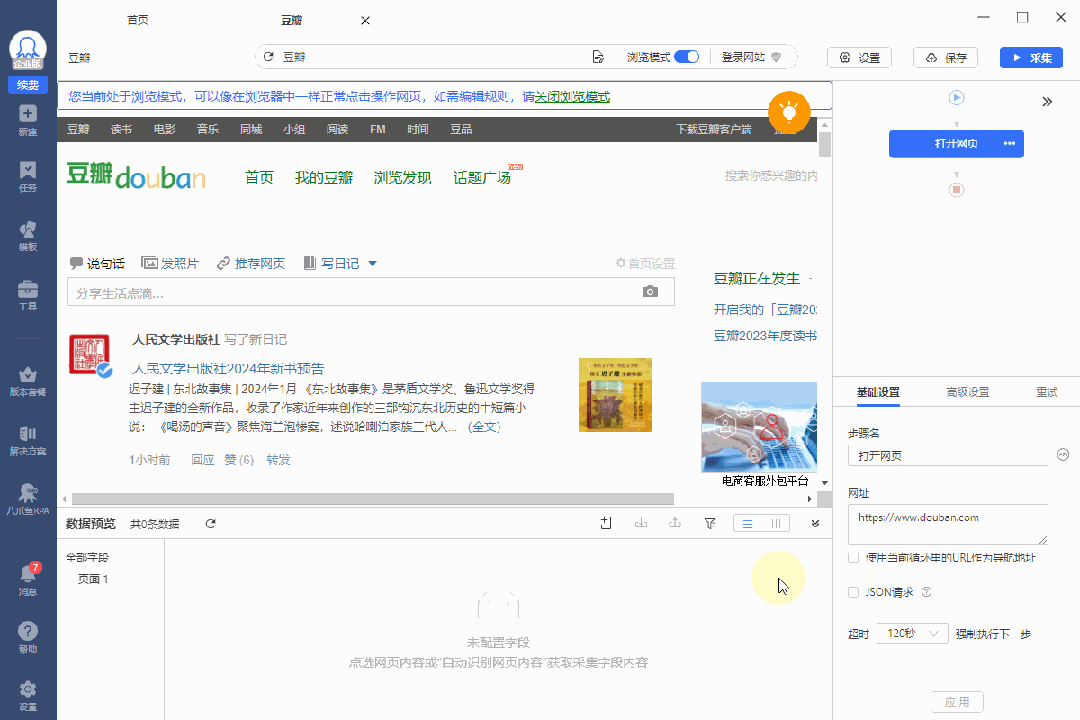This screenshot has width=1080, height=720.
Task: Switch to the 首页 tab at top
Action: [x=138, y=20]
